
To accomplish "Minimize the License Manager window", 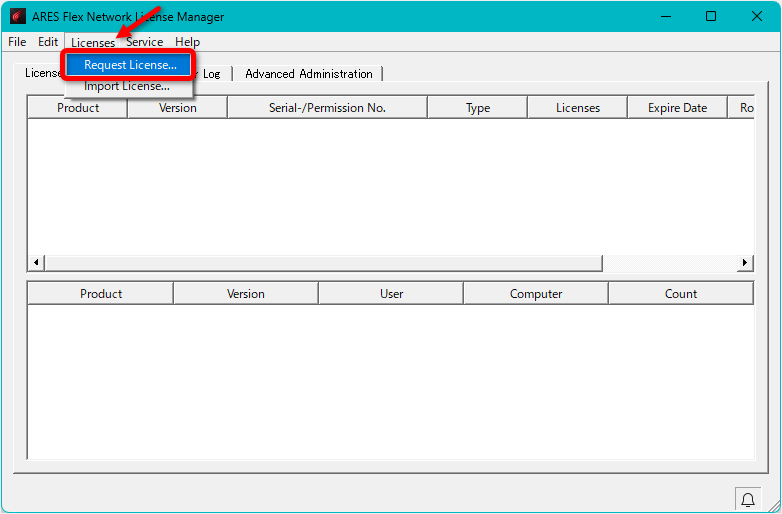I will click(x=666, y=16).
